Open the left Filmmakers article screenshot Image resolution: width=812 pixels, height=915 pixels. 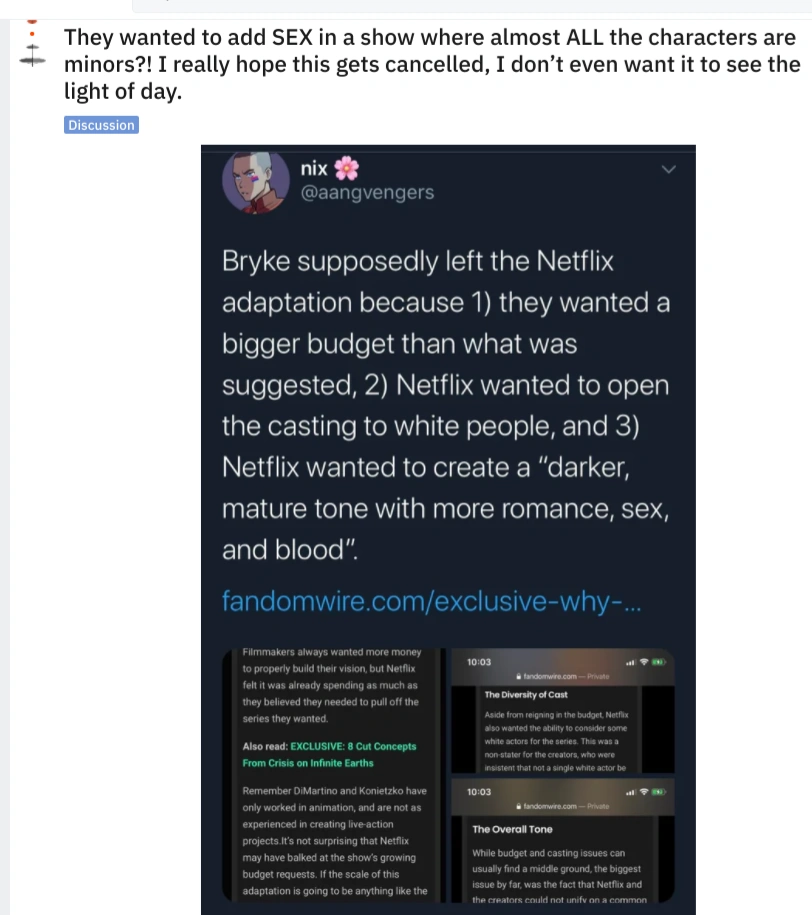coord(335,770)
